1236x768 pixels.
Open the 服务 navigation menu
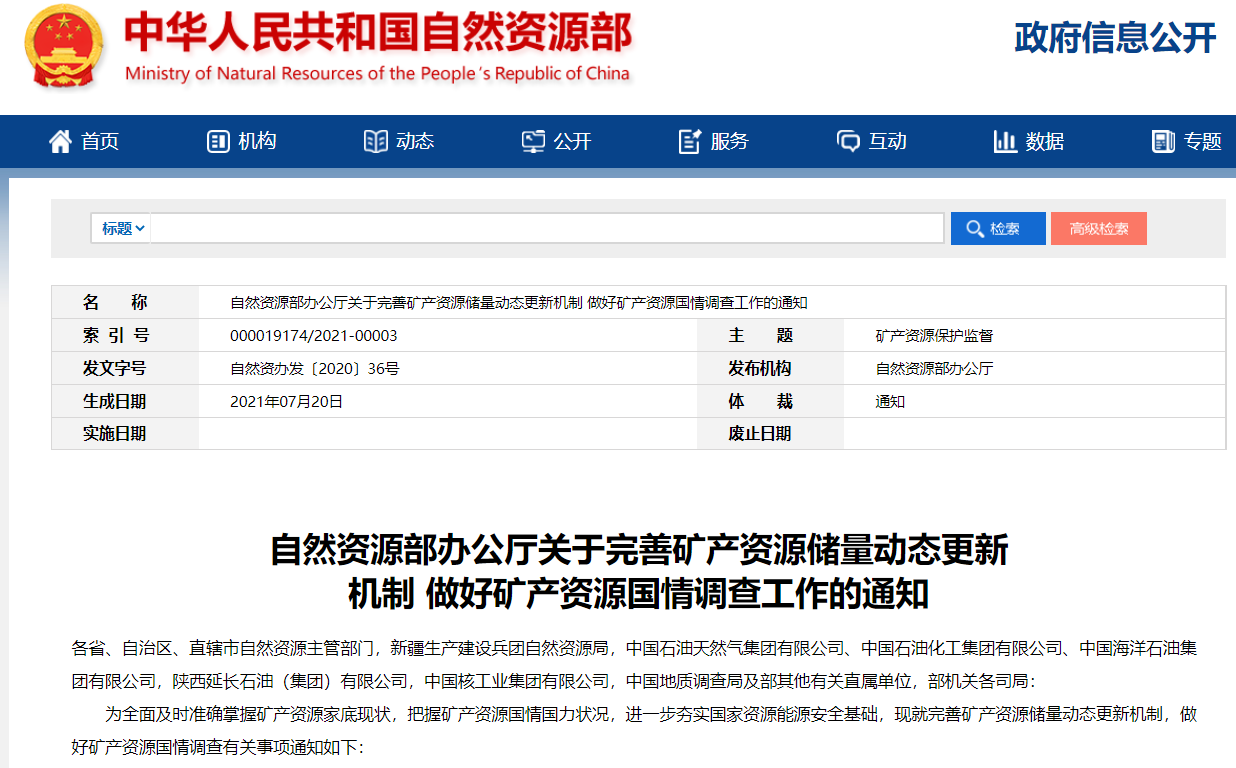(730, 142)
